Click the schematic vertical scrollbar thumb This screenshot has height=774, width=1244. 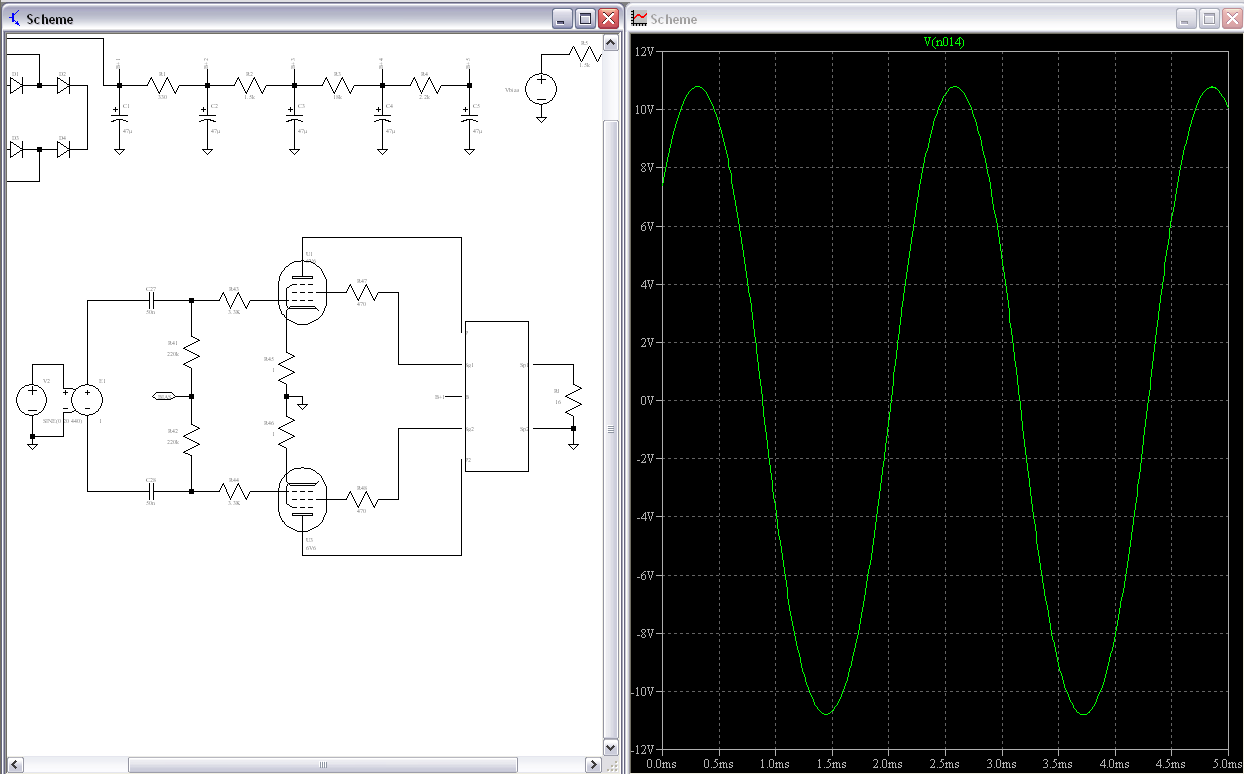click(611, 429)
